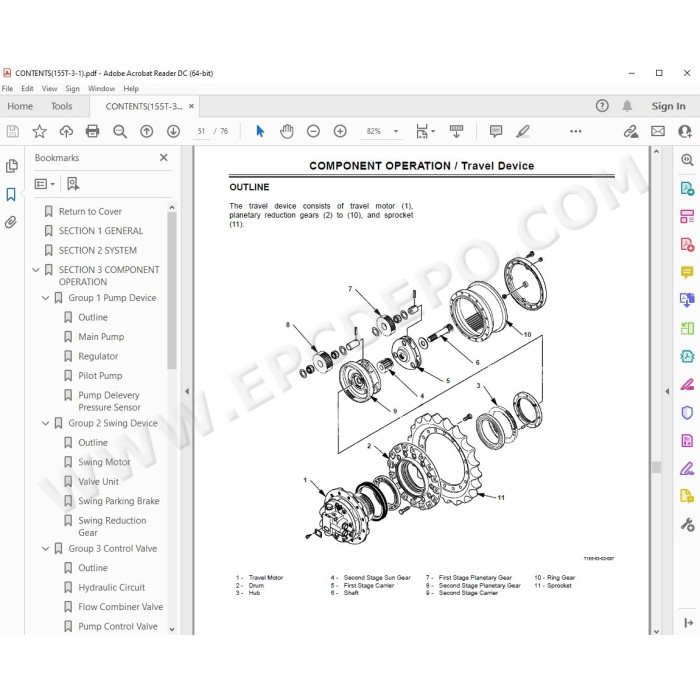700x700 pixels.
Task: Open the File menu
Action: [8, 89]
